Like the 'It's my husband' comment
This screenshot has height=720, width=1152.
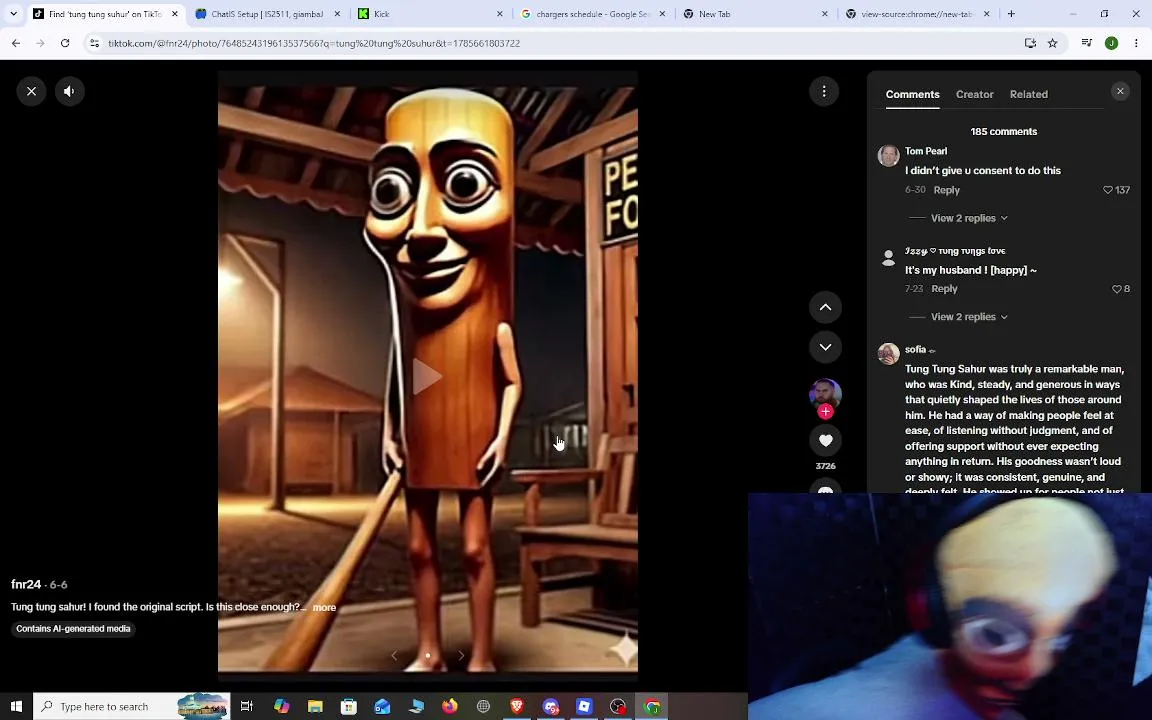pos(1117,289)
